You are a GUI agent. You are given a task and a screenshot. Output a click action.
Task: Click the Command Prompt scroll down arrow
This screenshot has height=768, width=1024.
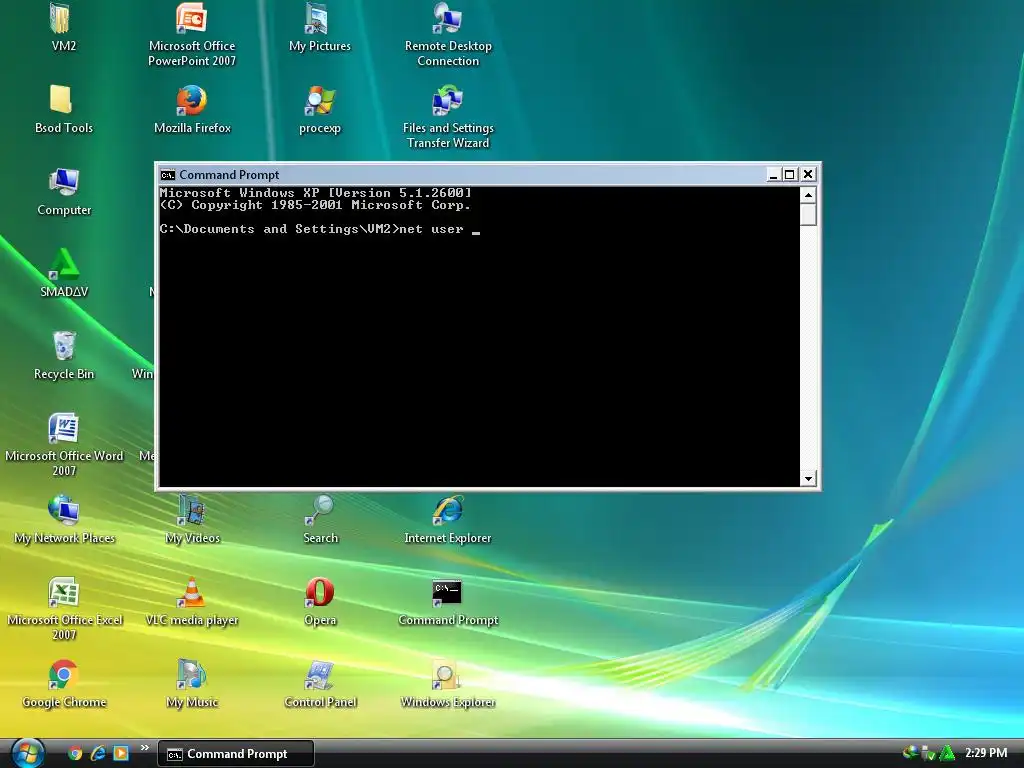coord(808,479)
